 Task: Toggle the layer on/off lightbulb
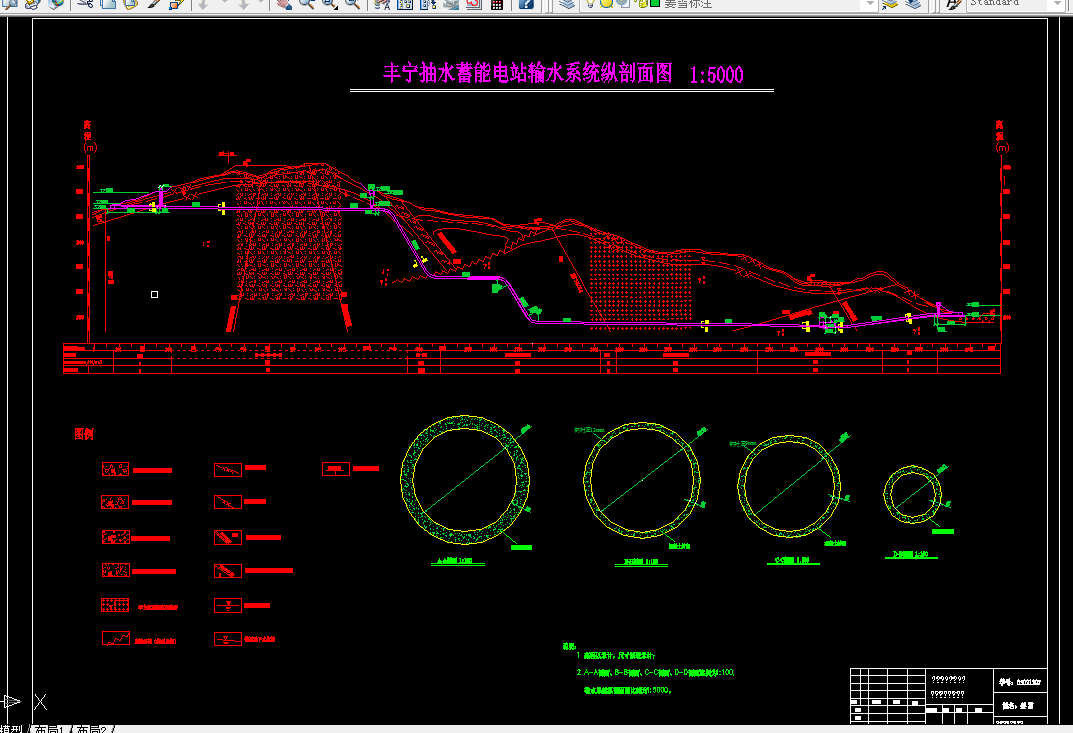[x=591, y=3]
